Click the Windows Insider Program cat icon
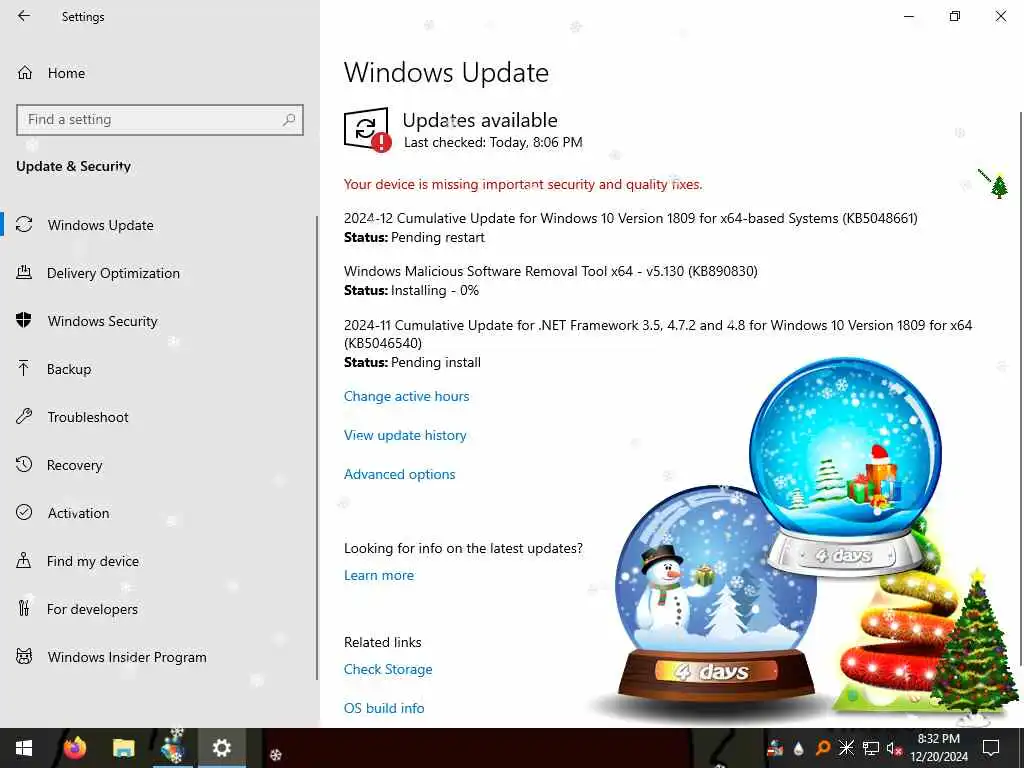Image resolution: width=1024 pixels, height=768 pixels. 24,656
